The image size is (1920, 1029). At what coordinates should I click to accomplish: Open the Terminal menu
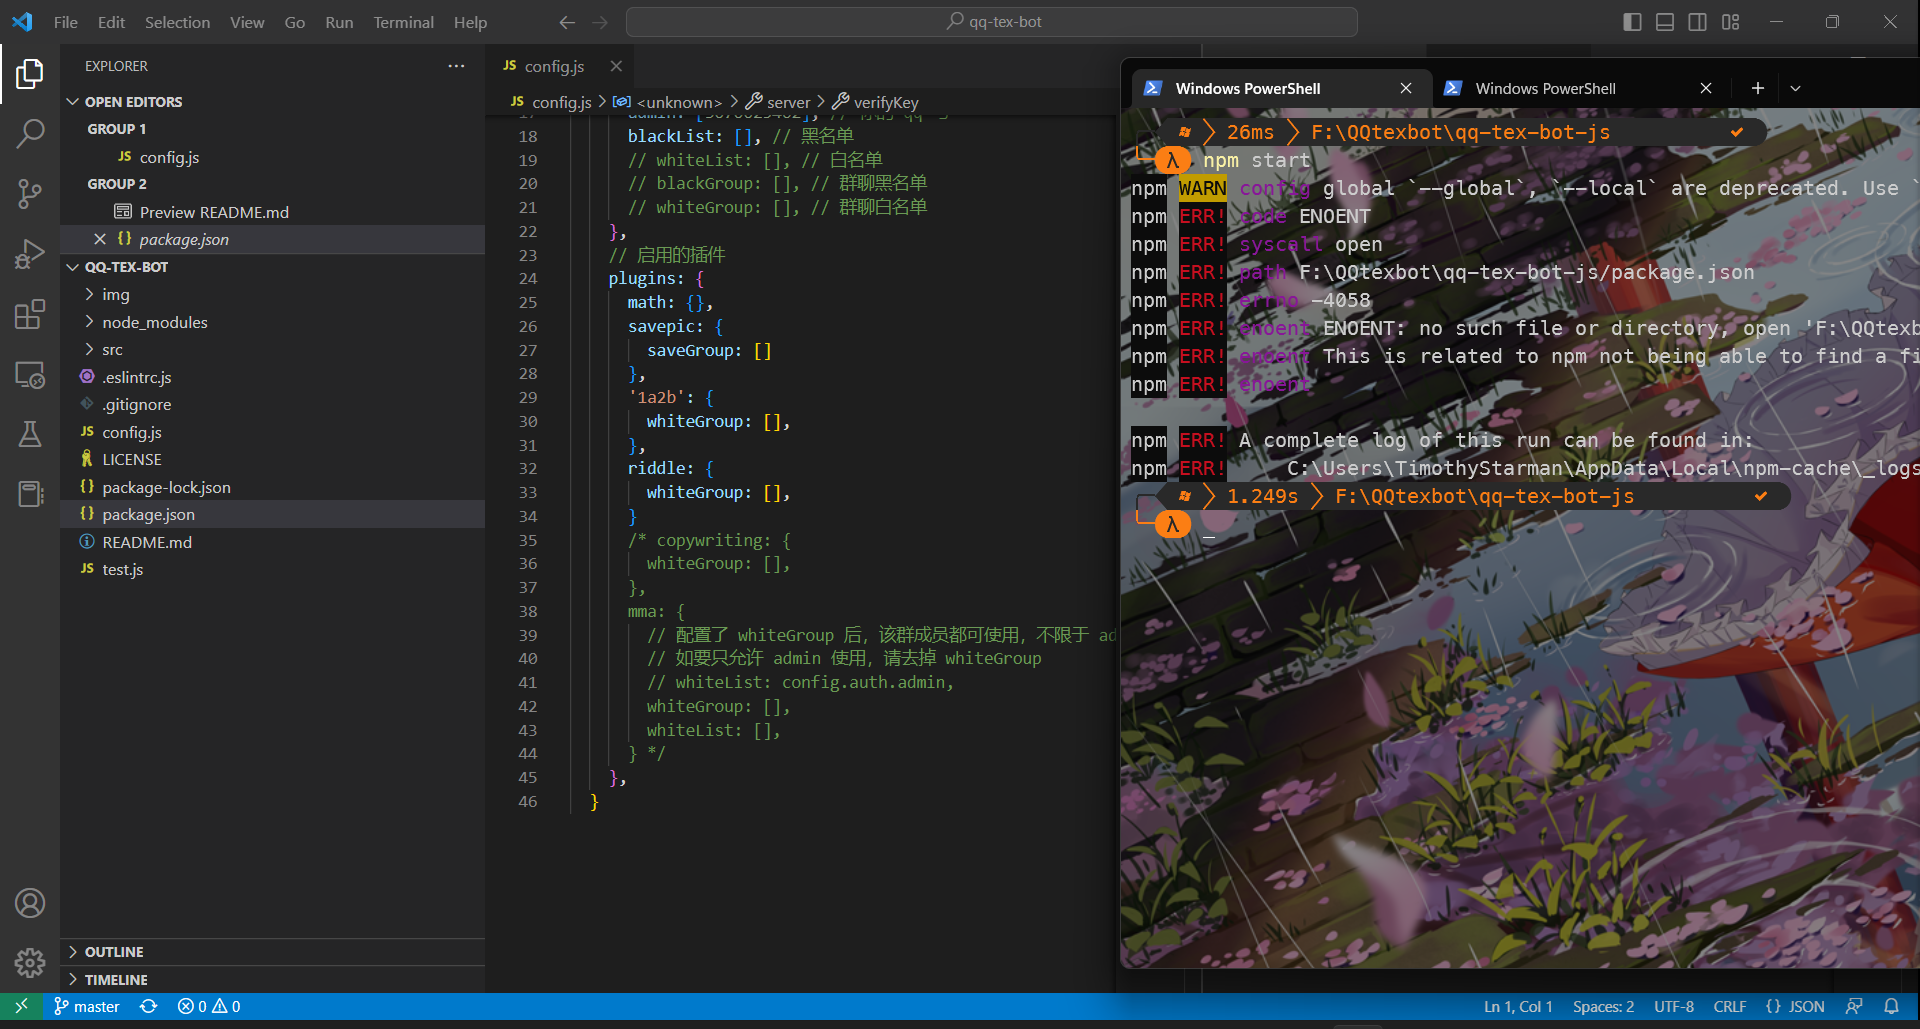tap(403, 21)
